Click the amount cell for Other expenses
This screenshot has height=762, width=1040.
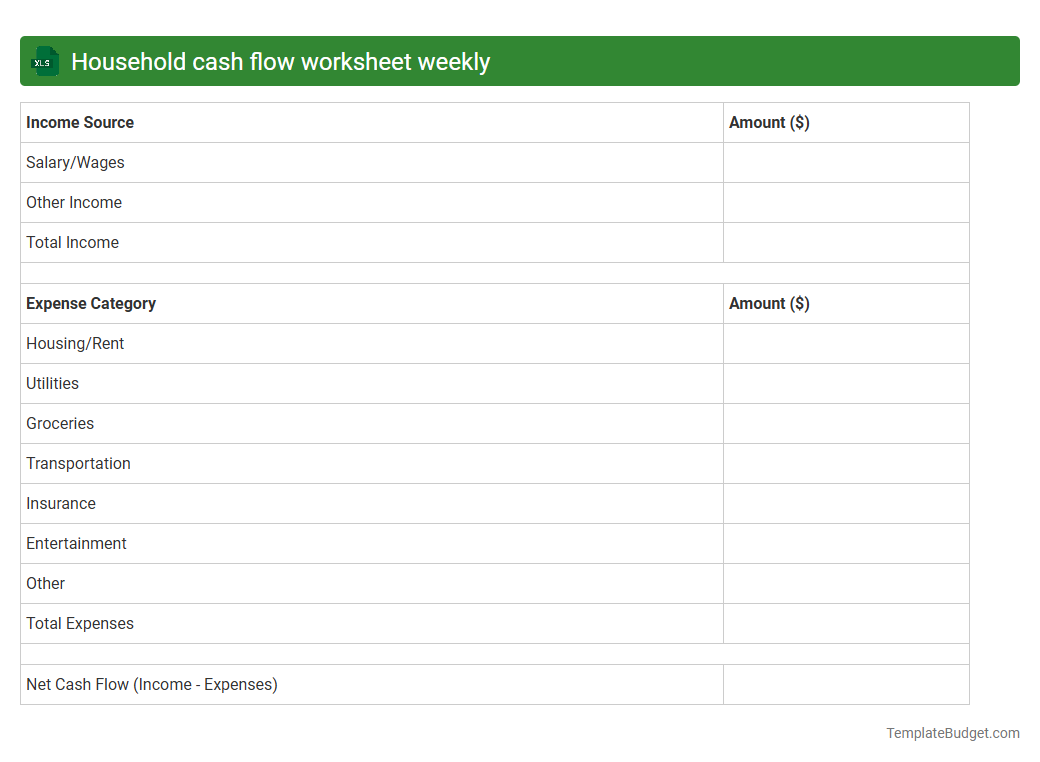tap(846, 583)
